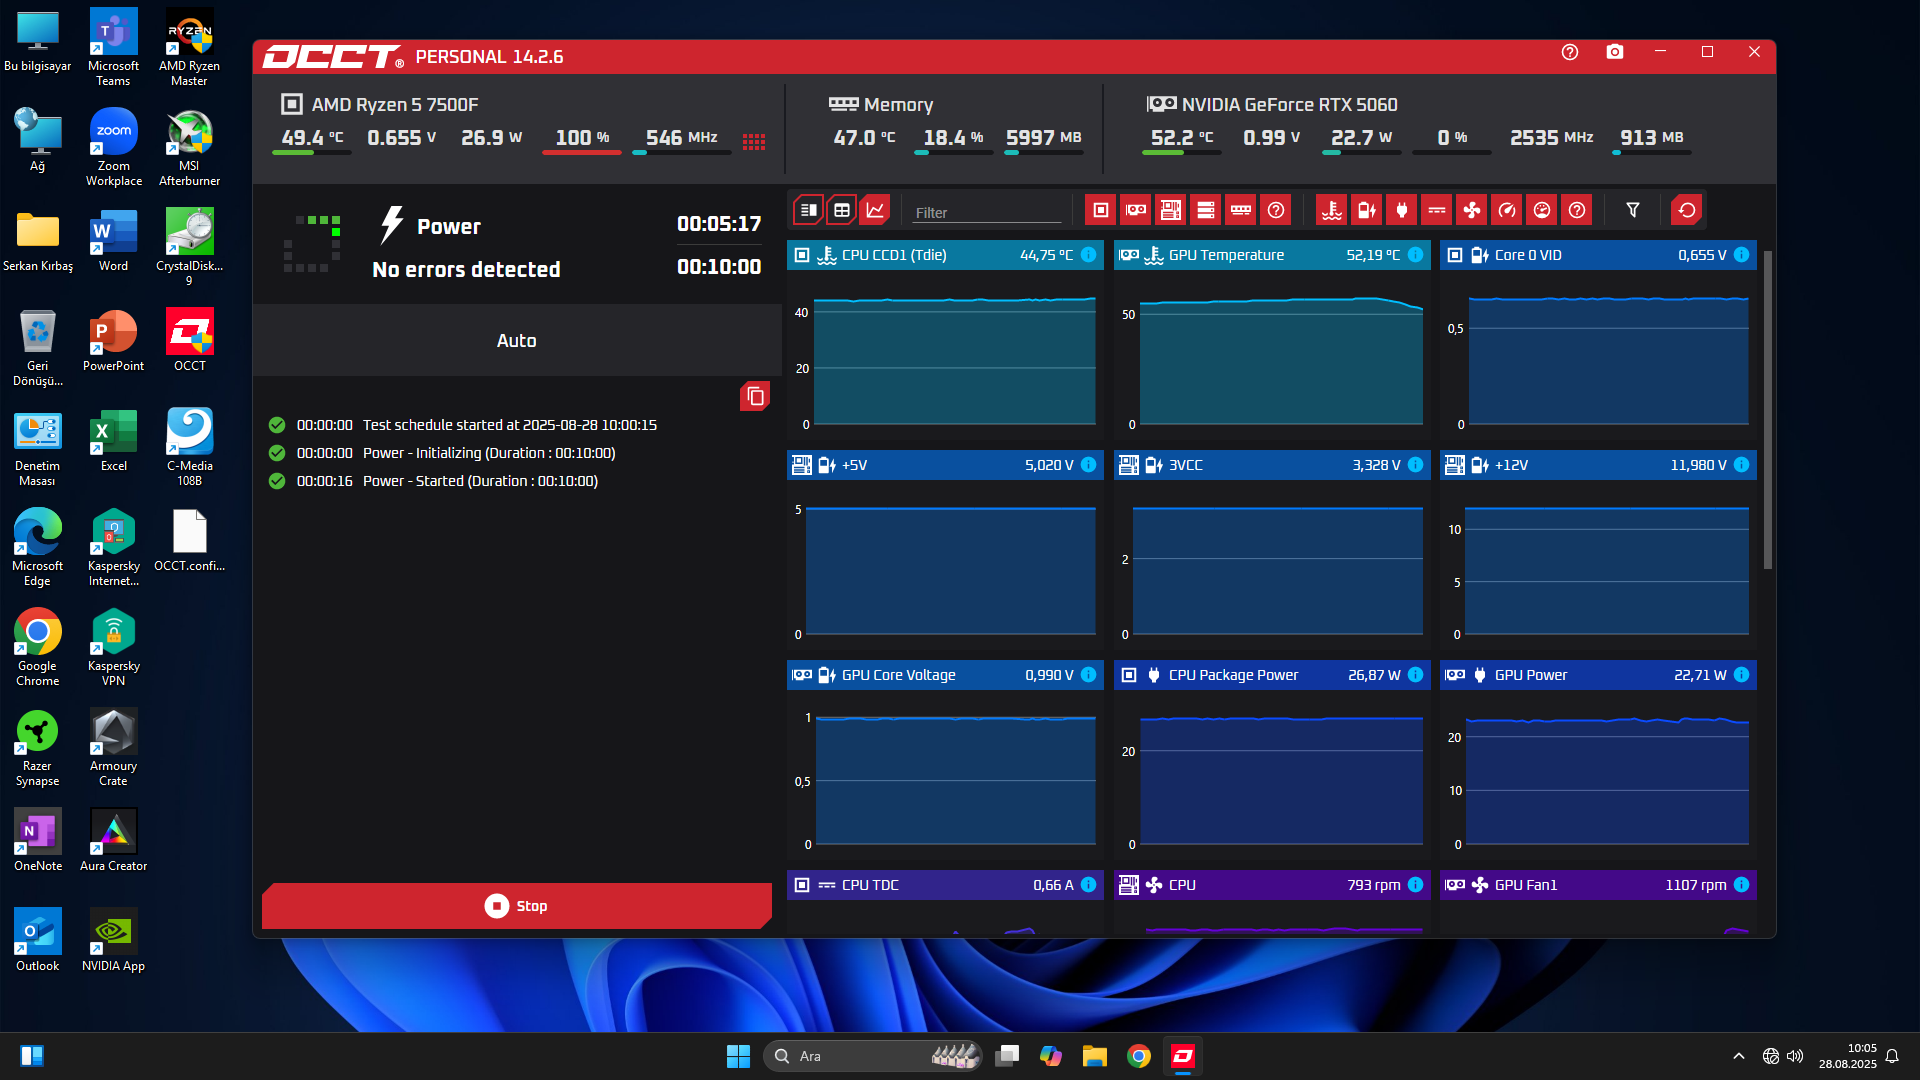Toggle the storage hardware filter
This screenshot has width=1920, height=1080.
pyautogui.click(x=1205, y=210)
